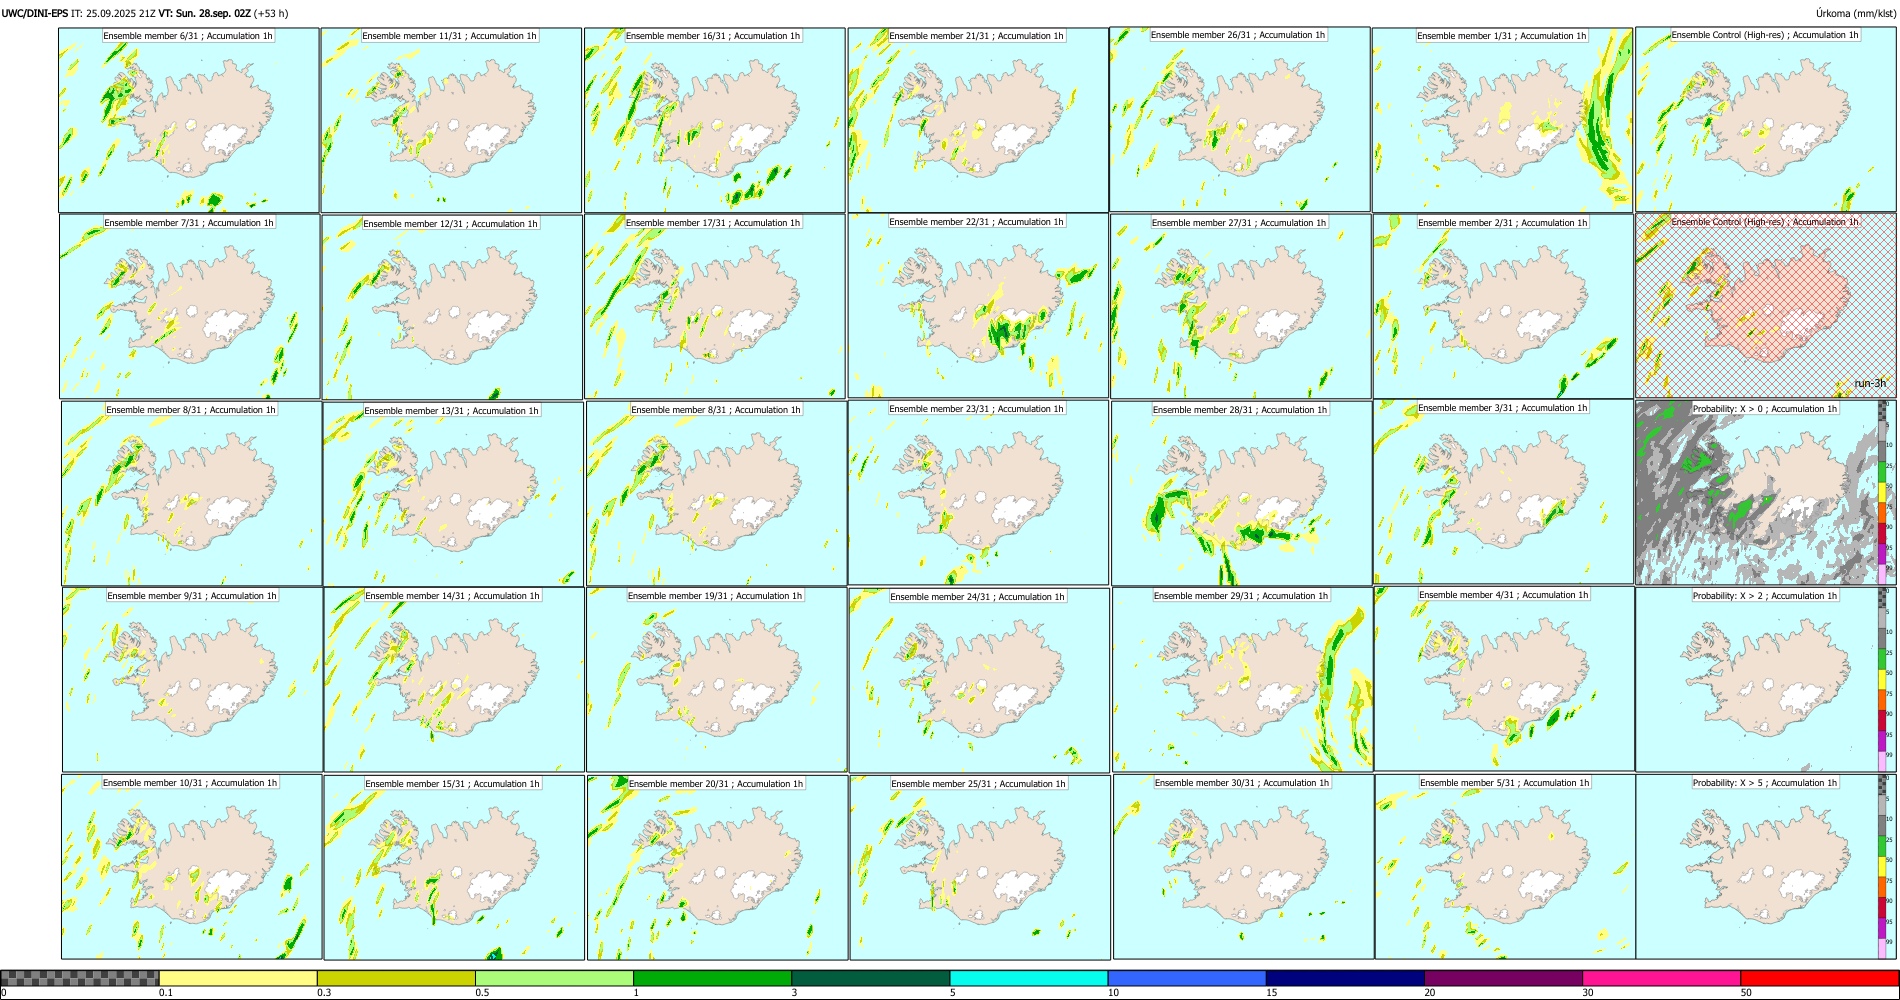Click the pink 30–50 legend swatch

[x=1661, y=978]
